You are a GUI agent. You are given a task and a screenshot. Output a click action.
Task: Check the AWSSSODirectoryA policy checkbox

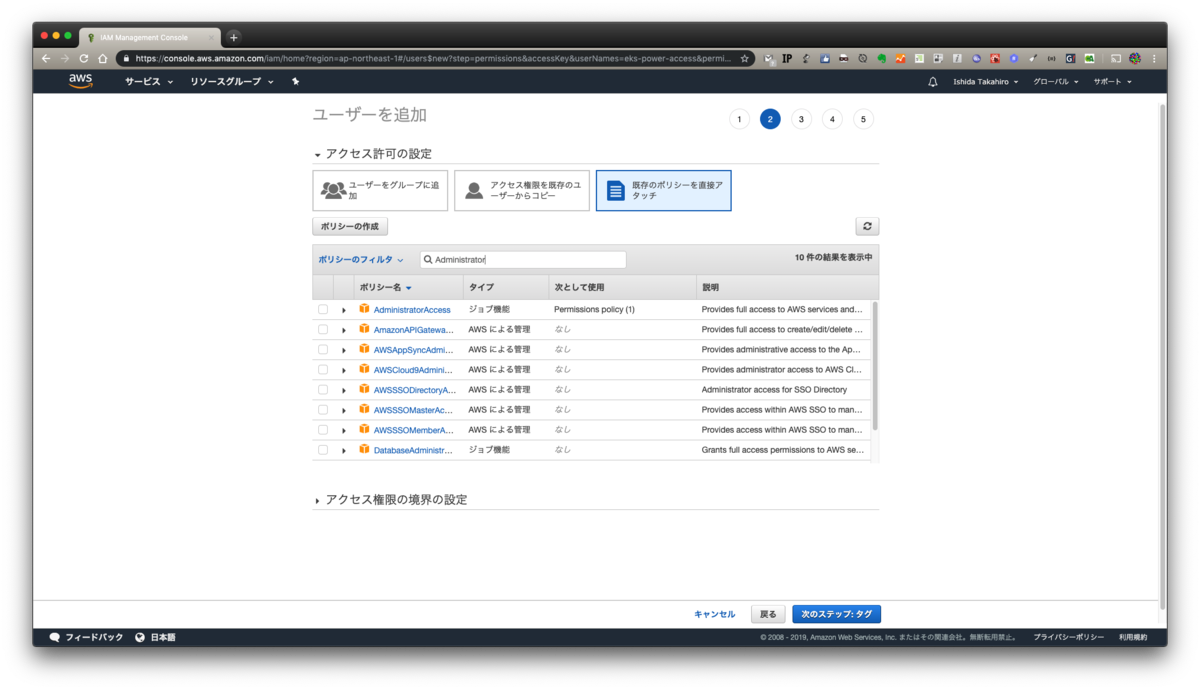tap(323, 390)
